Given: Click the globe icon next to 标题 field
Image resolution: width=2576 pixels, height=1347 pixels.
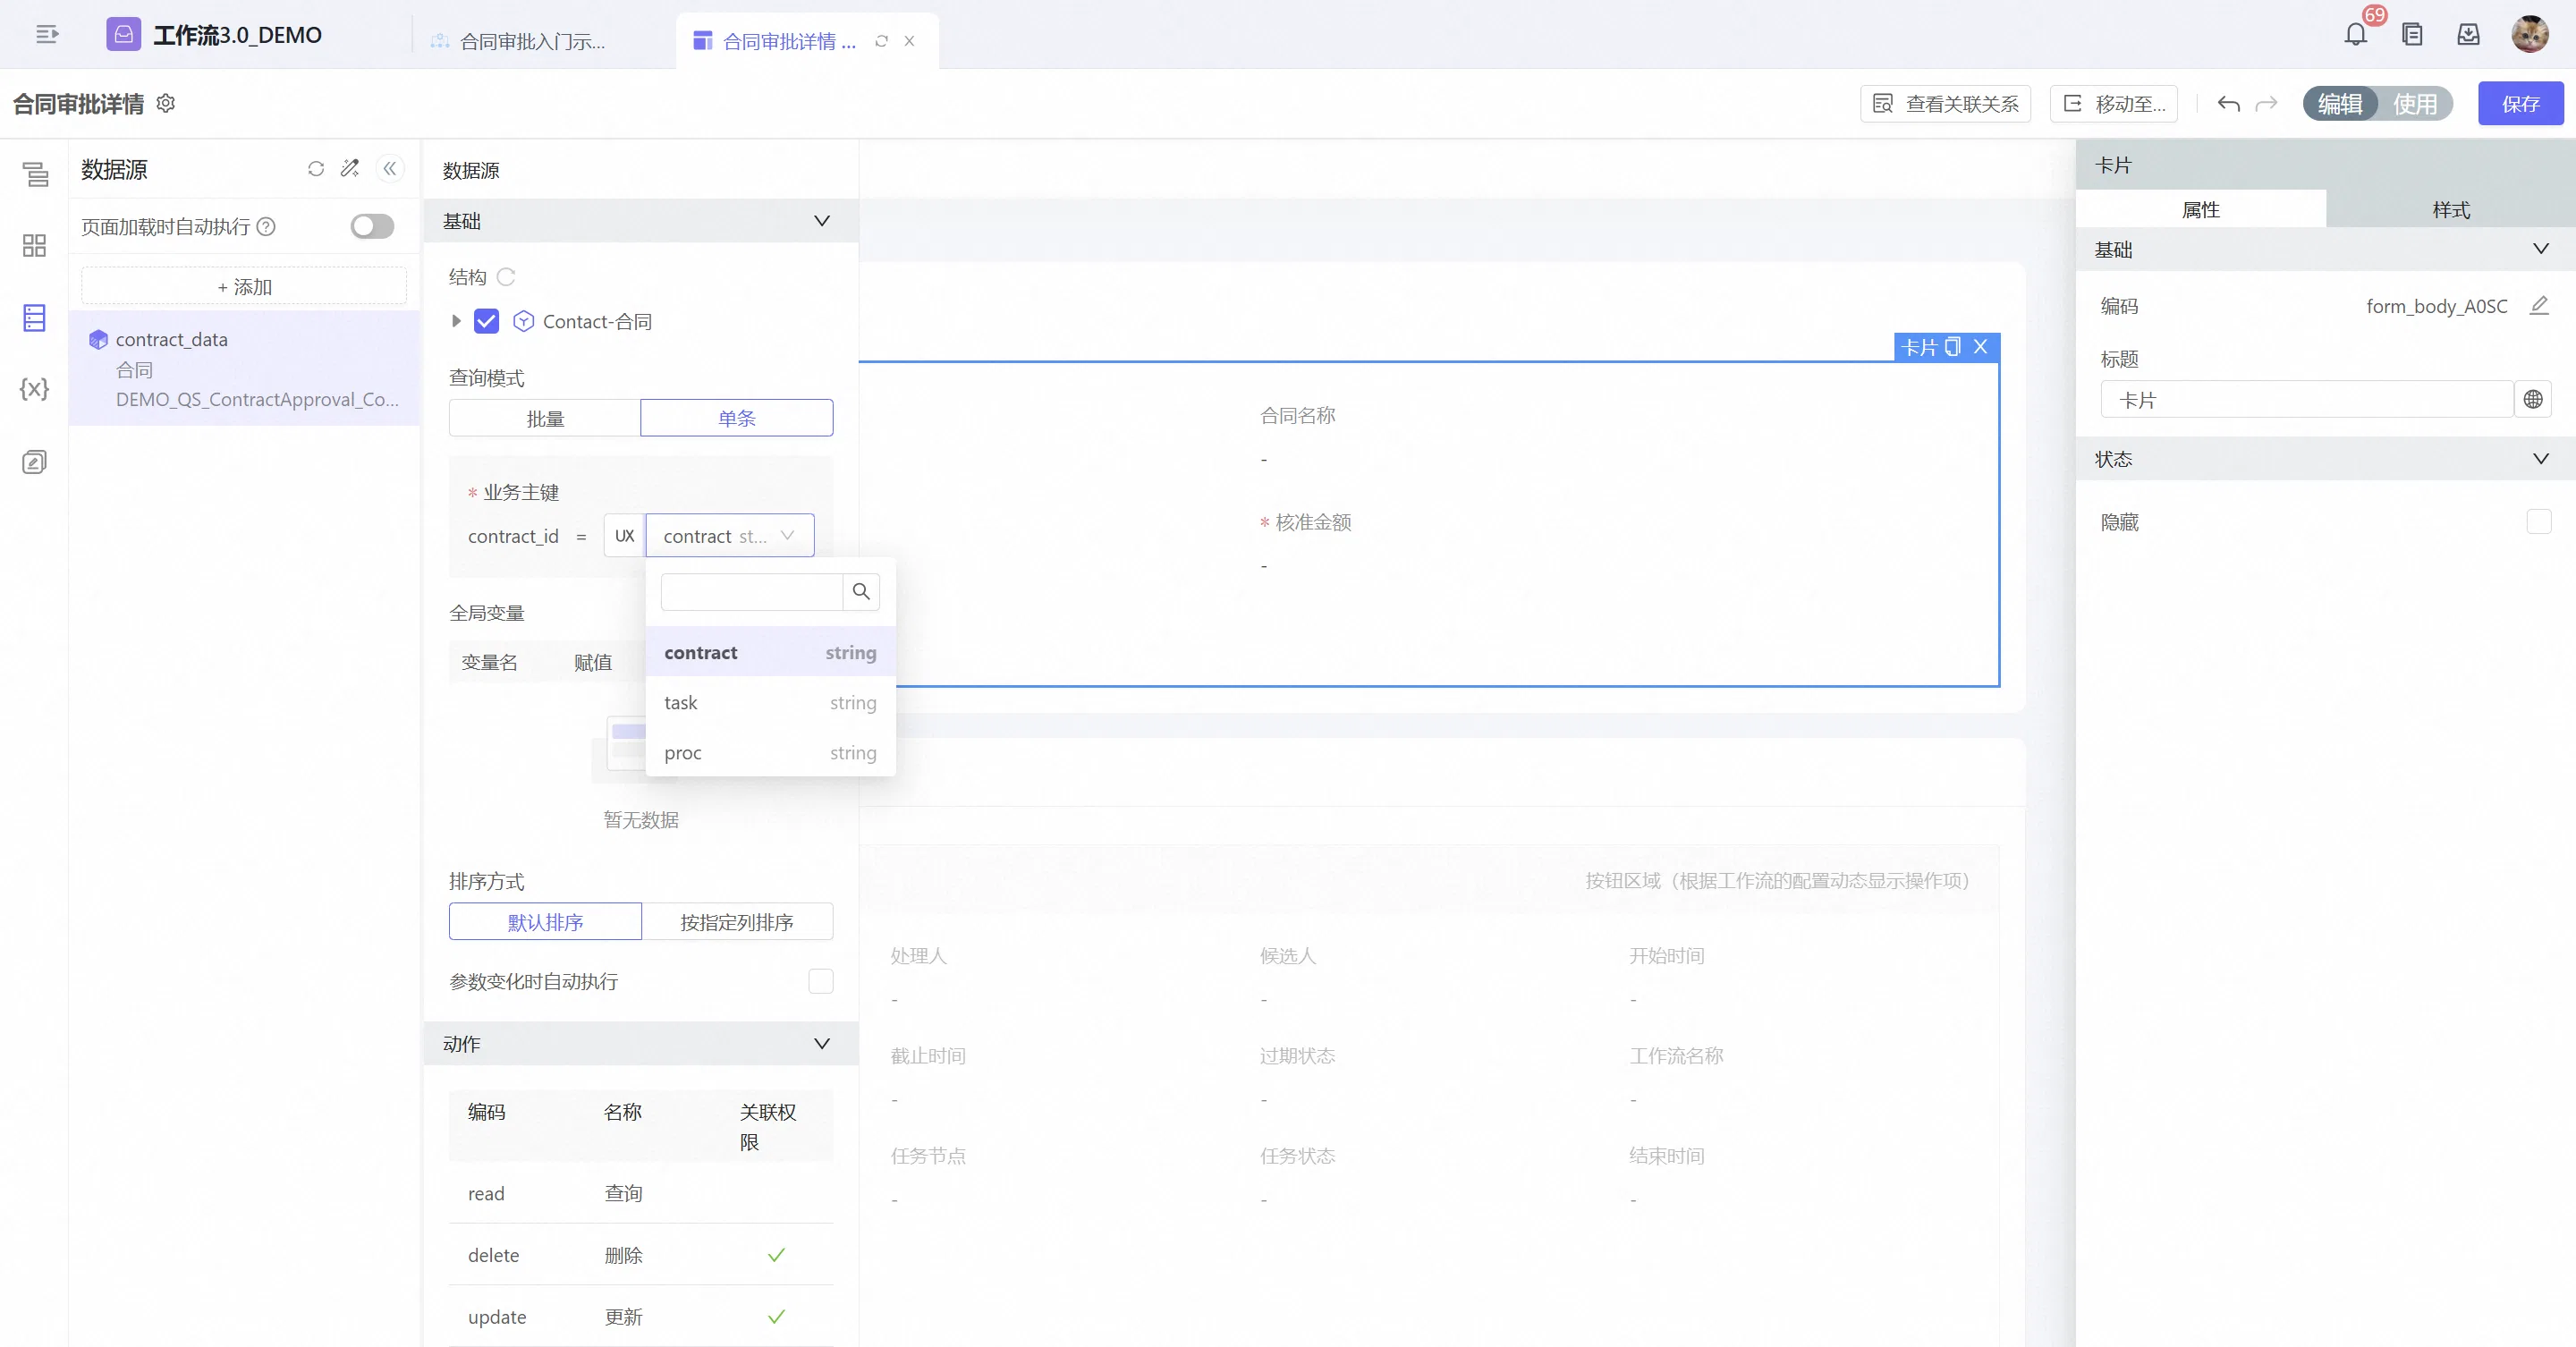Looking at the screenshot, I should click(2533, 400).
